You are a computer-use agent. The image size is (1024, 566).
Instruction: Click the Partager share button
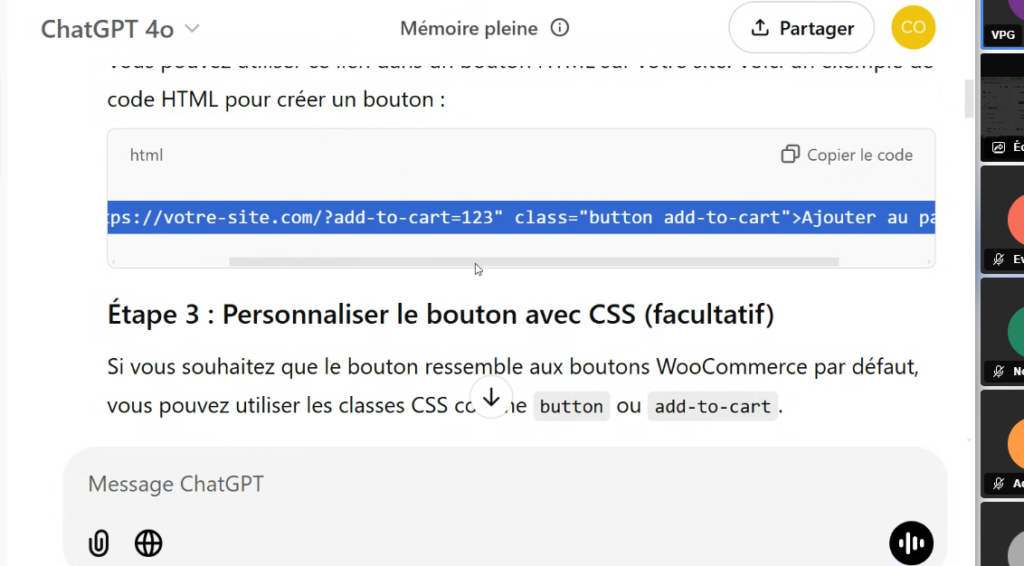click(801, 28)
